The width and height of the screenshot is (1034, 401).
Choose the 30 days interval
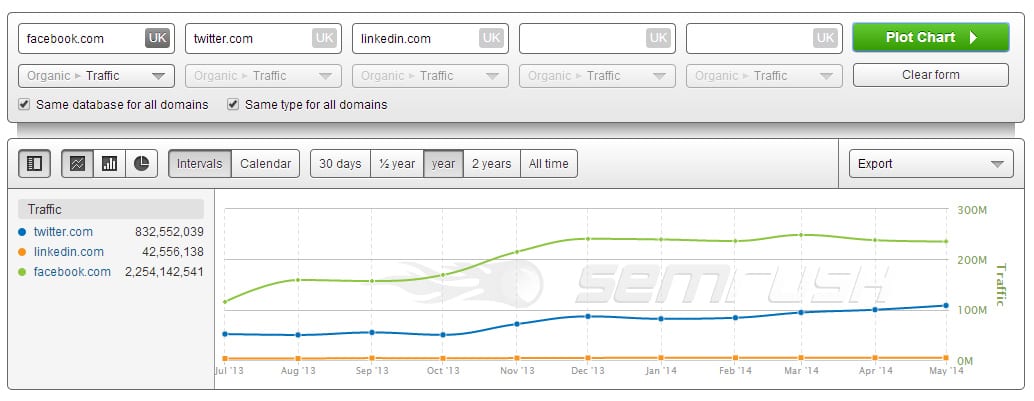(340, 164)
